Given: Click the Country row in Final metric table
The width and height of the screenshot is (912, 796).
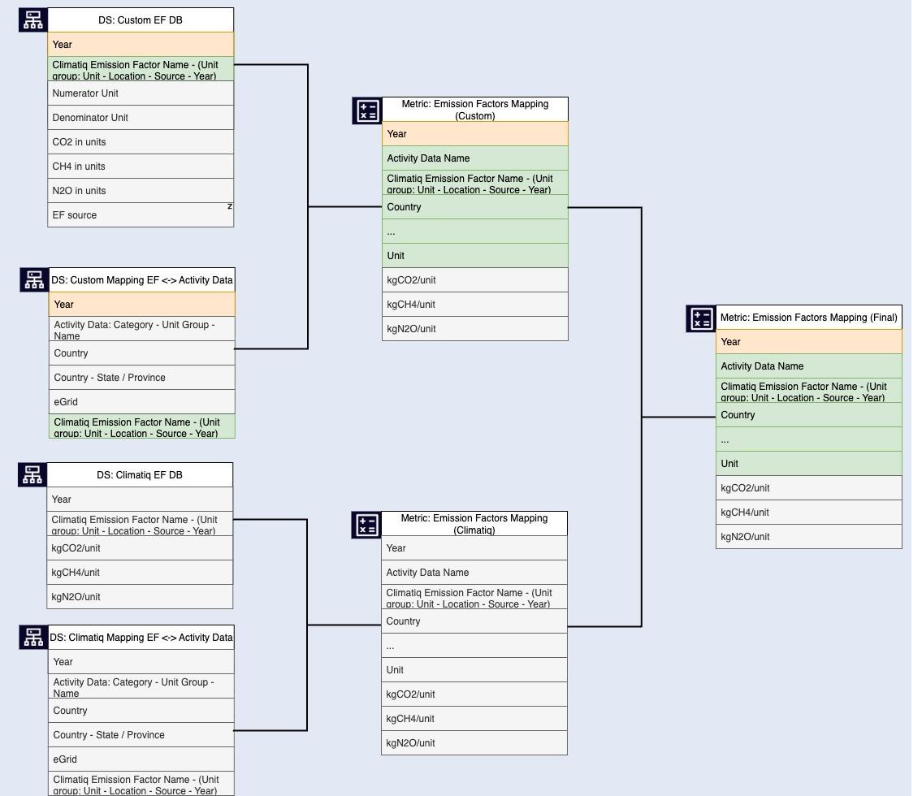Looking at the screenshot, I should click(x=809, y=415).
